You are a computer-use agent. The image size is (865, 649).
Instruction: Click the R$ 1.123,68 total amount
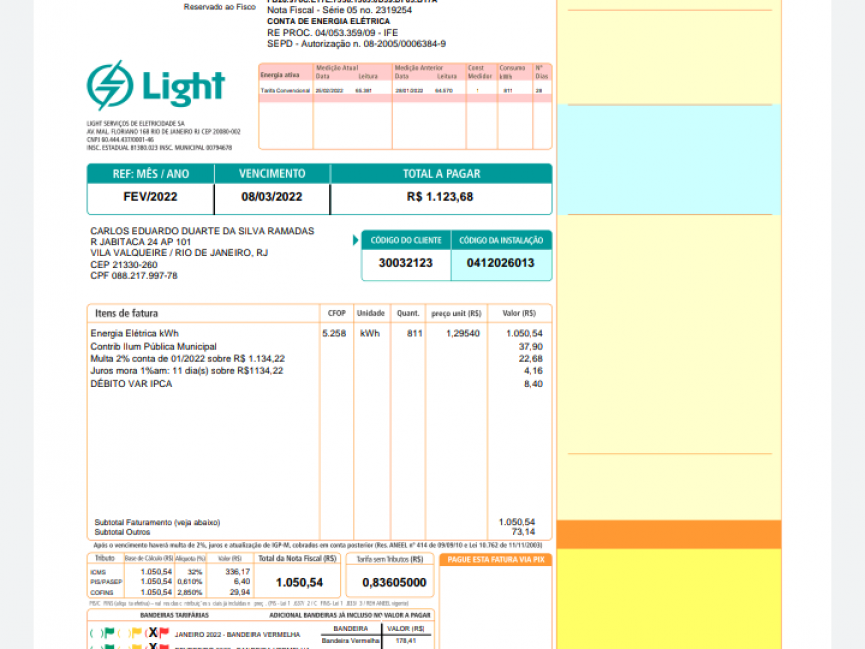pyautogui.click(x=440, y=197)
